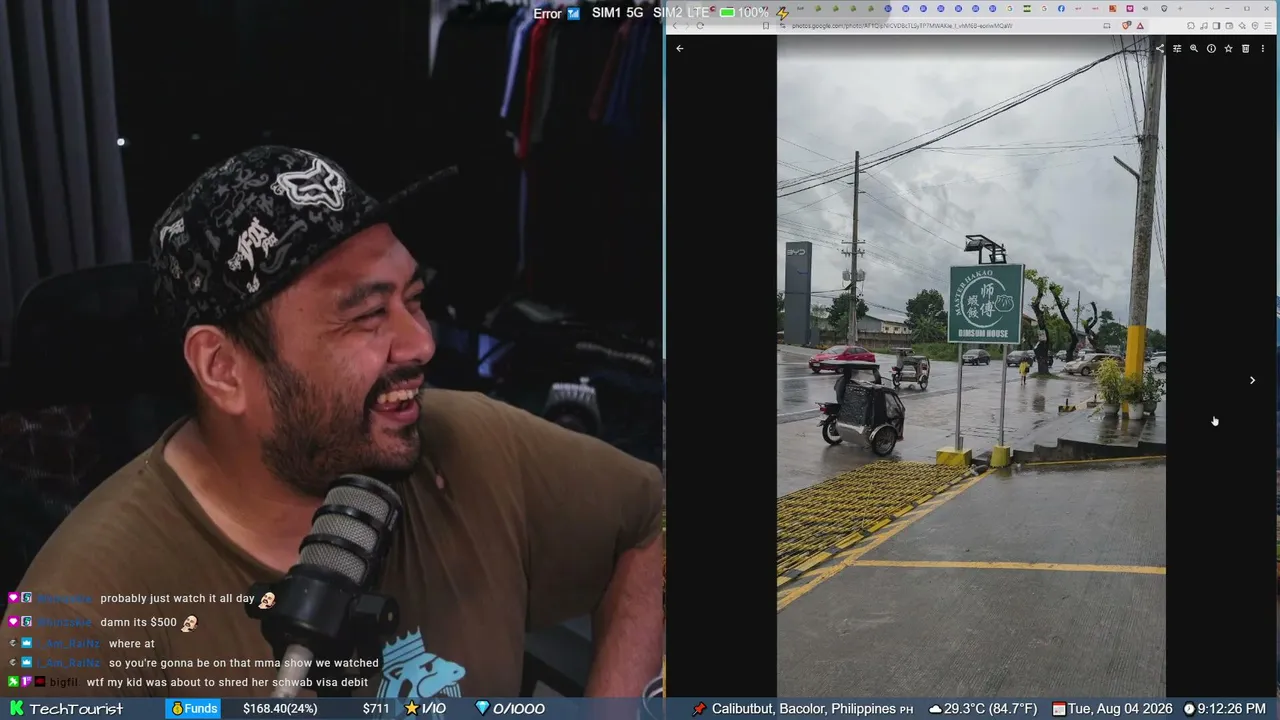Screen dimensions: 1280x720
Task: Click the $711 value in overlay
Action: pyautogui.click(x=376, y=709)
